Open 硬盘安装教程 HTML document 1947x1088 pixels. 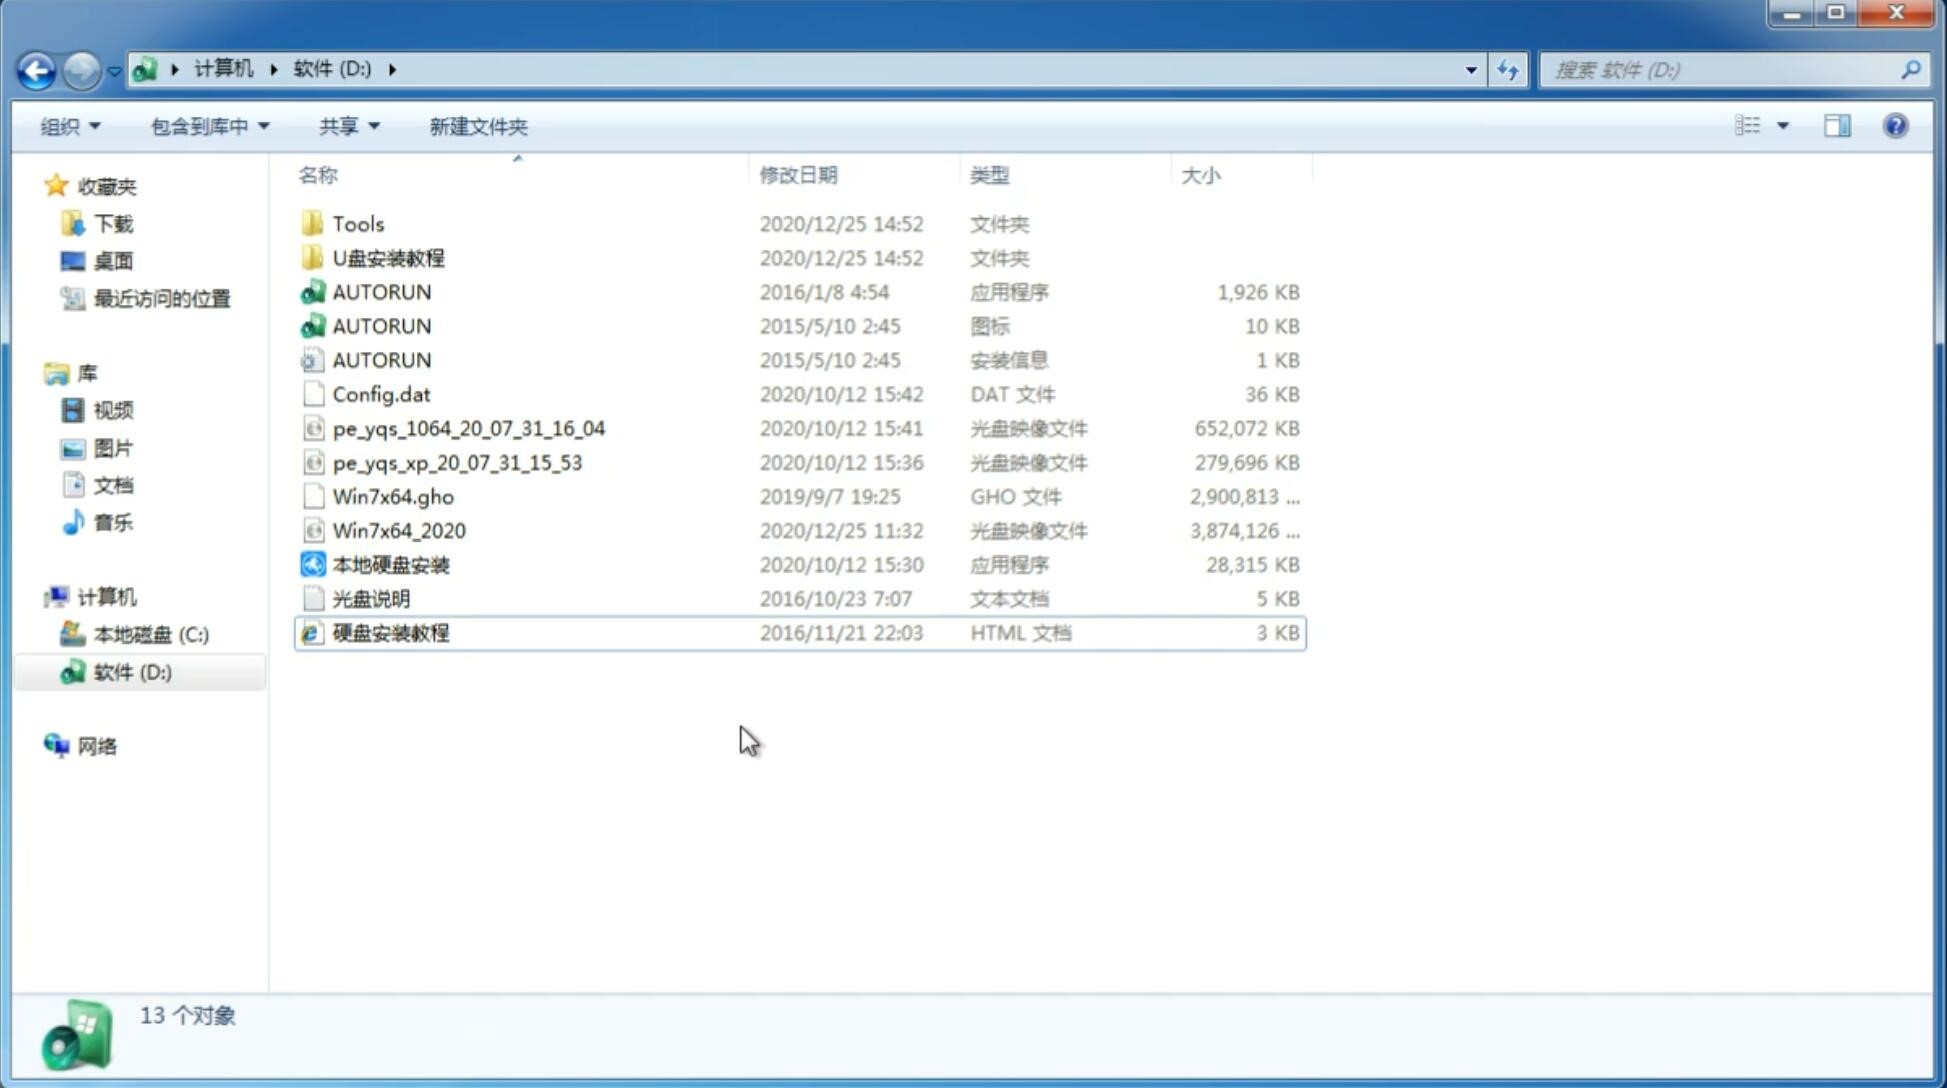coord(388,632)
